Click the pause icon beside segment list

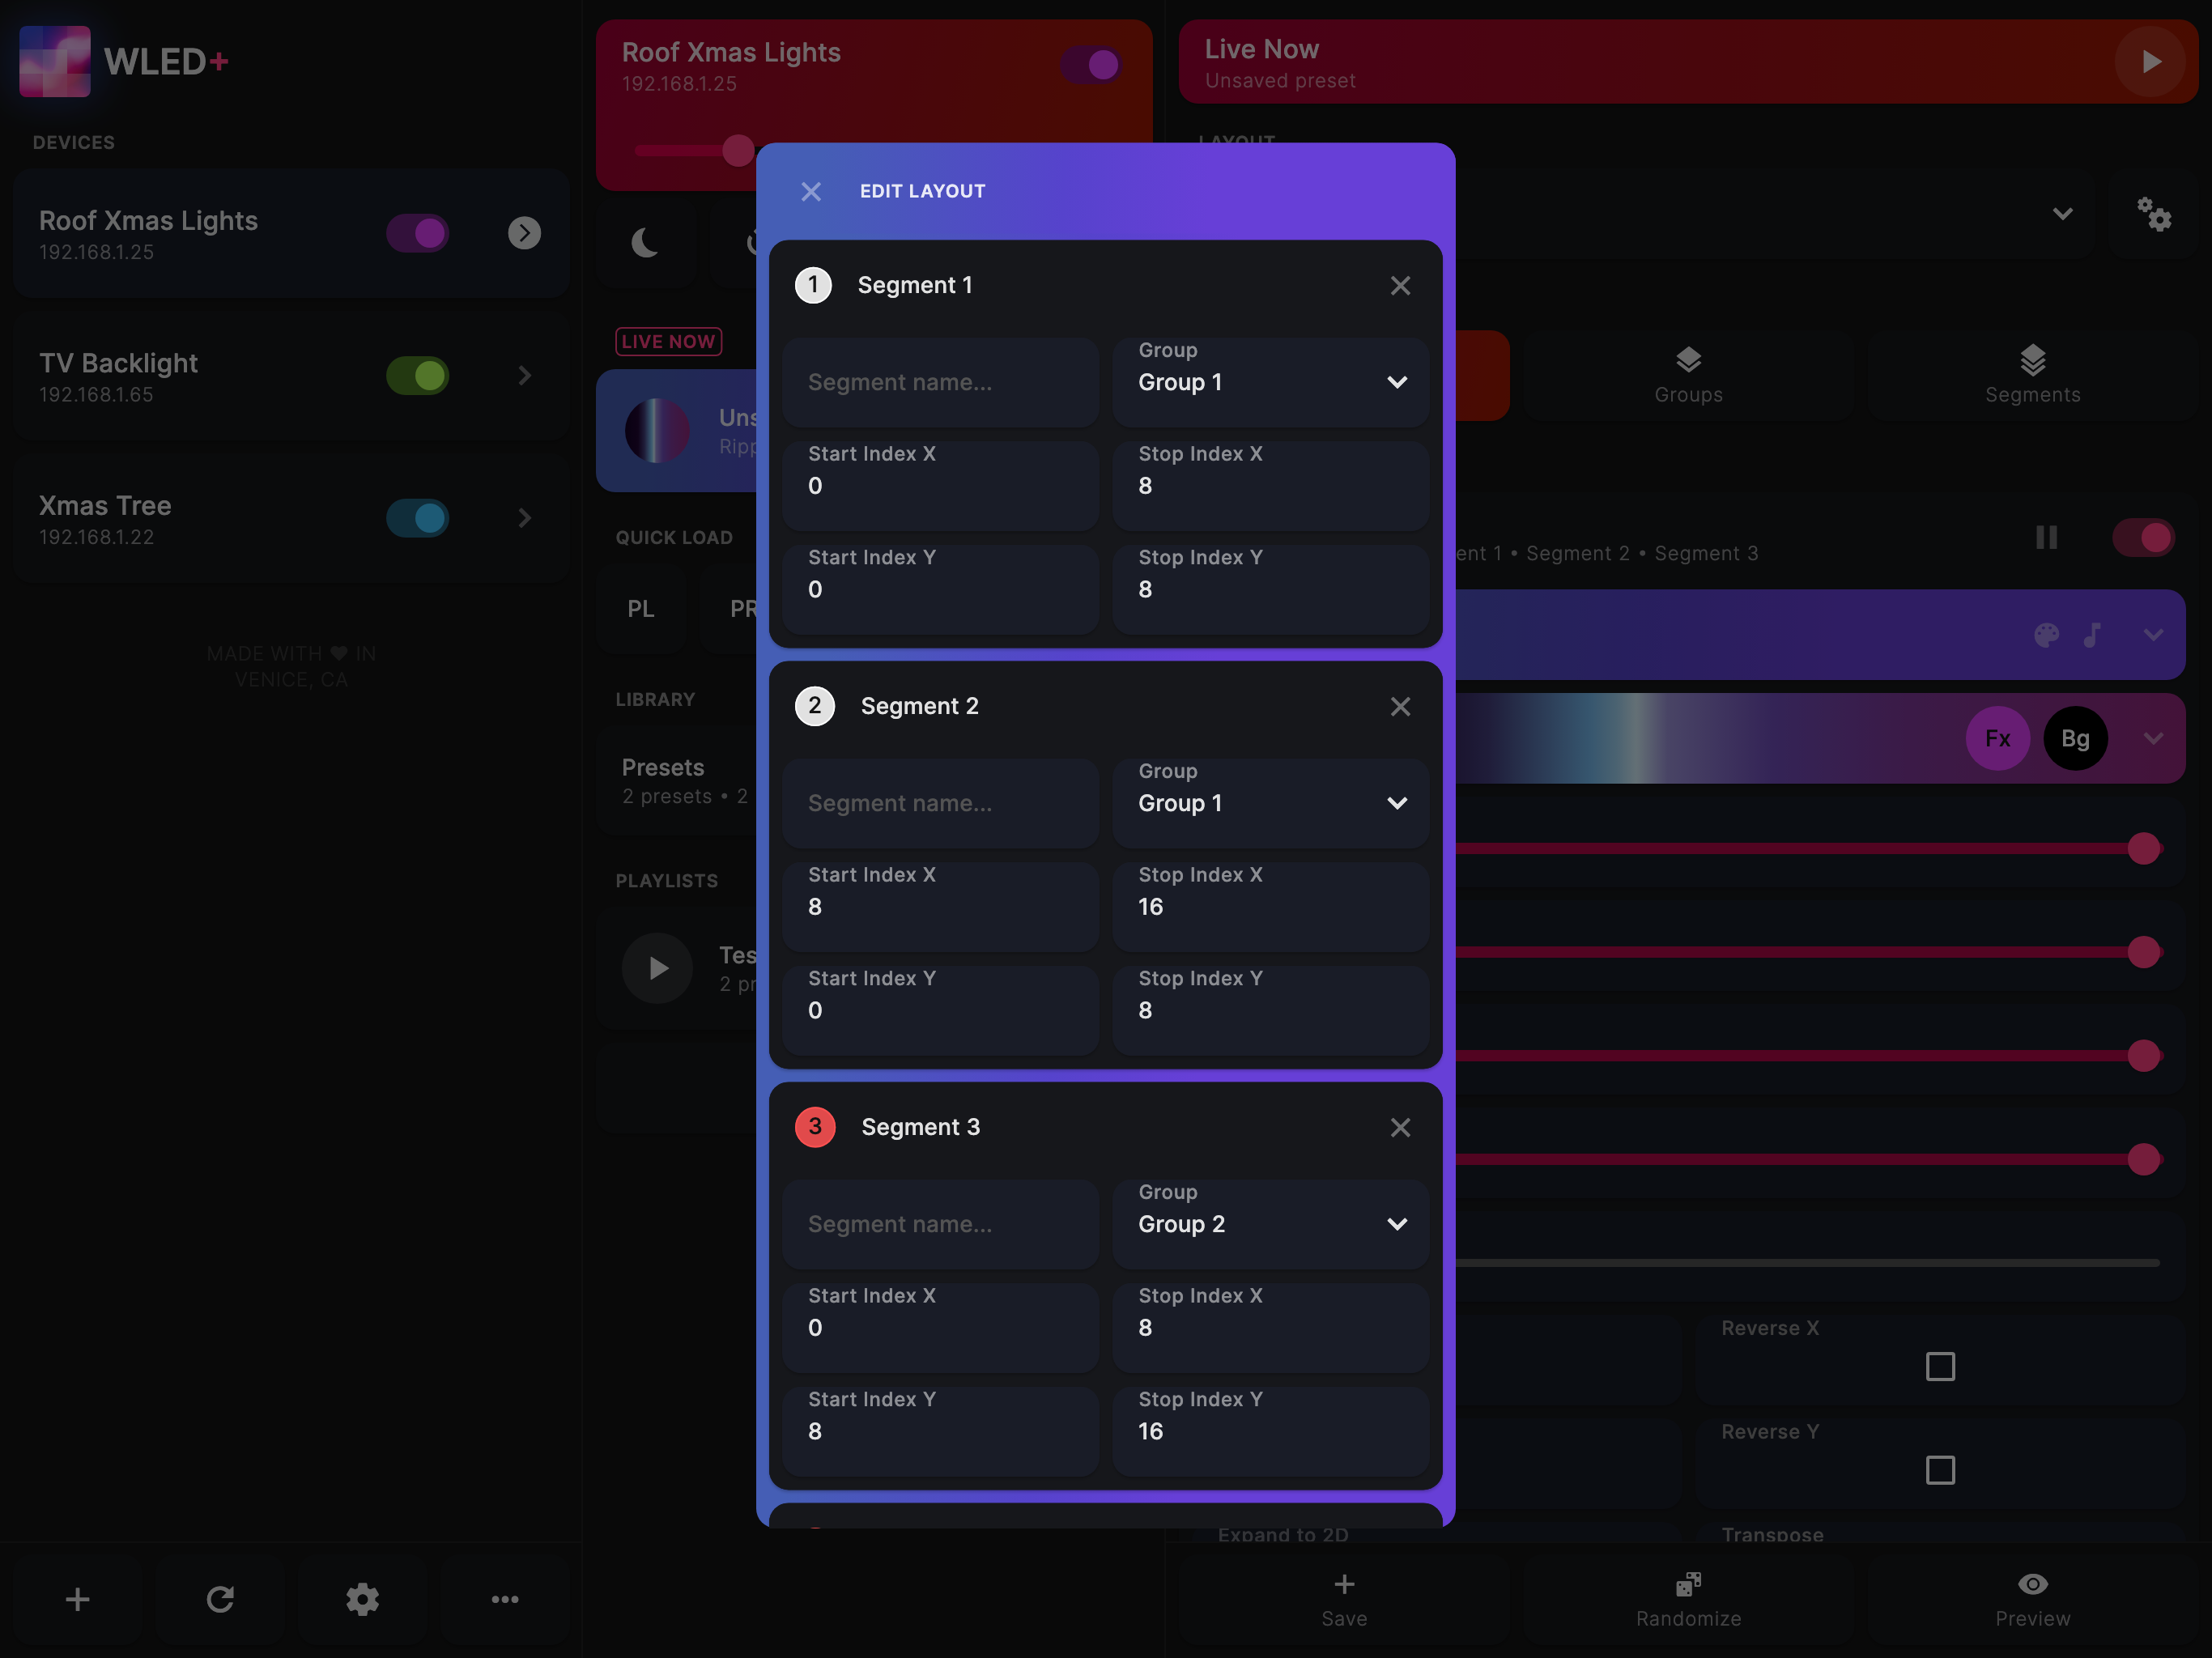tap(2046, 538)
